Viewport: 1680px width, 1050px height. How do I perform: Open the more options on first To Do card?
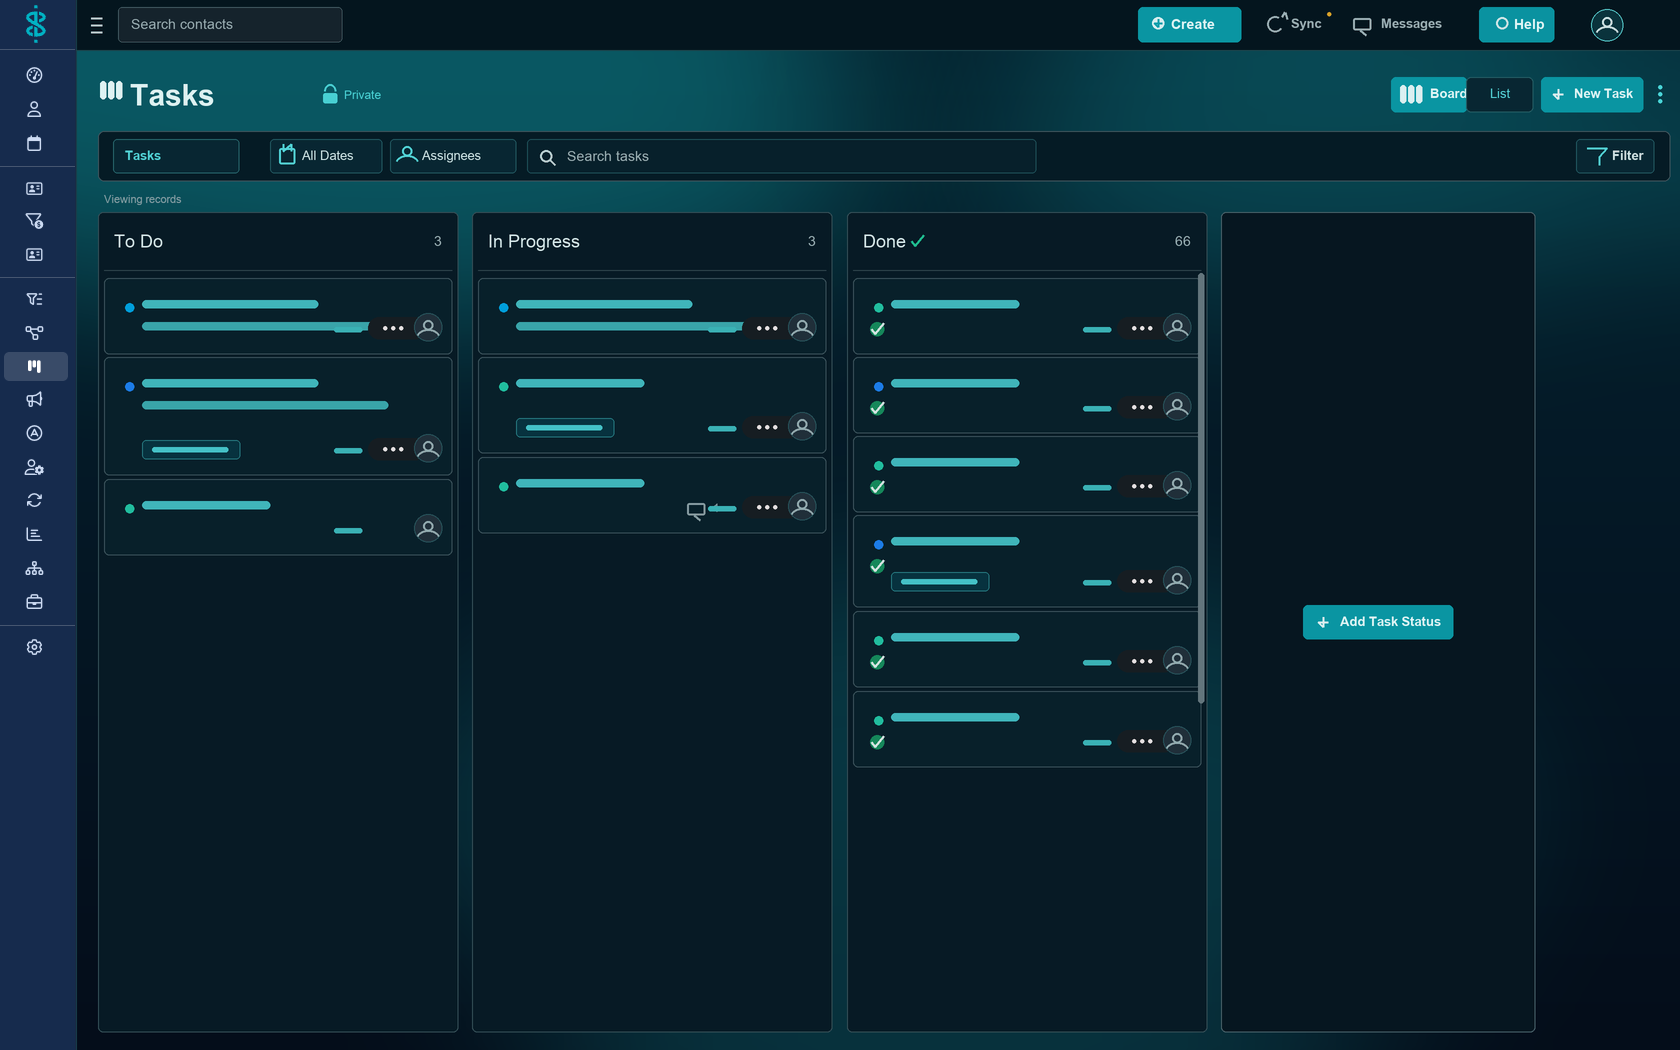(393, 328)
